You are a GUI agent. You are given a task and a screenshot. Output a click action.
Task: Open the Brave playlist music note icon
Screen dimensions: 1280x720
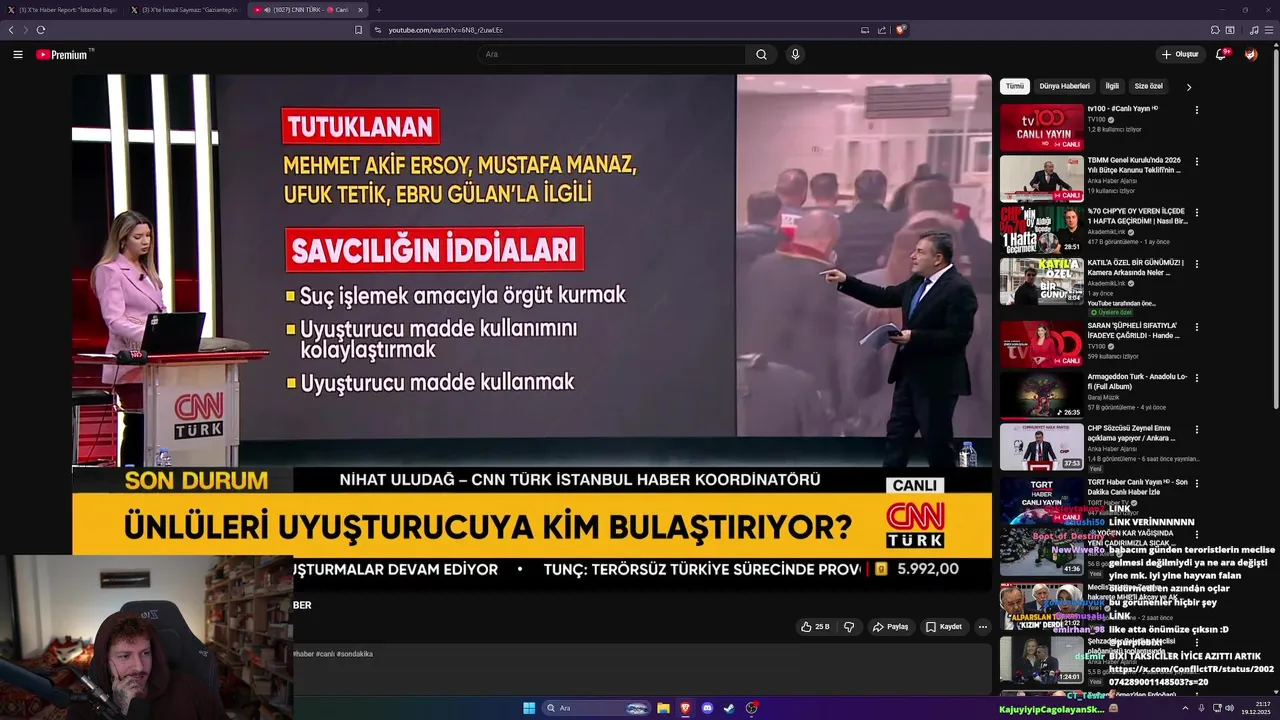point(1254,30)
